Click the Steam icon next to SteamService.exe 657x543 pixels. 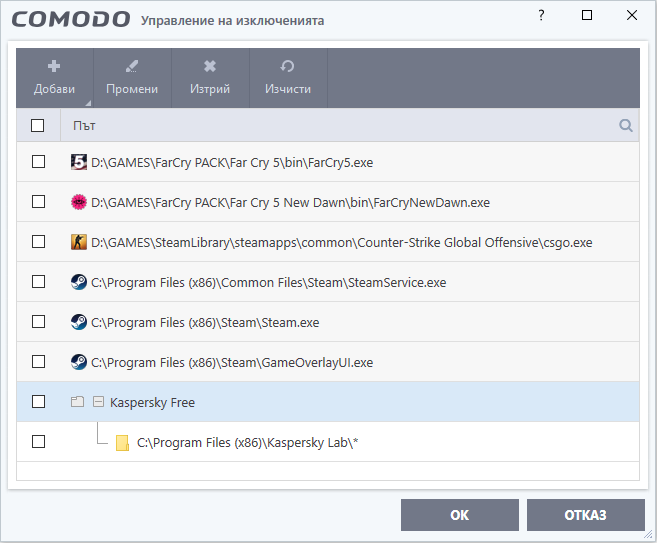(x=78, y=282)
